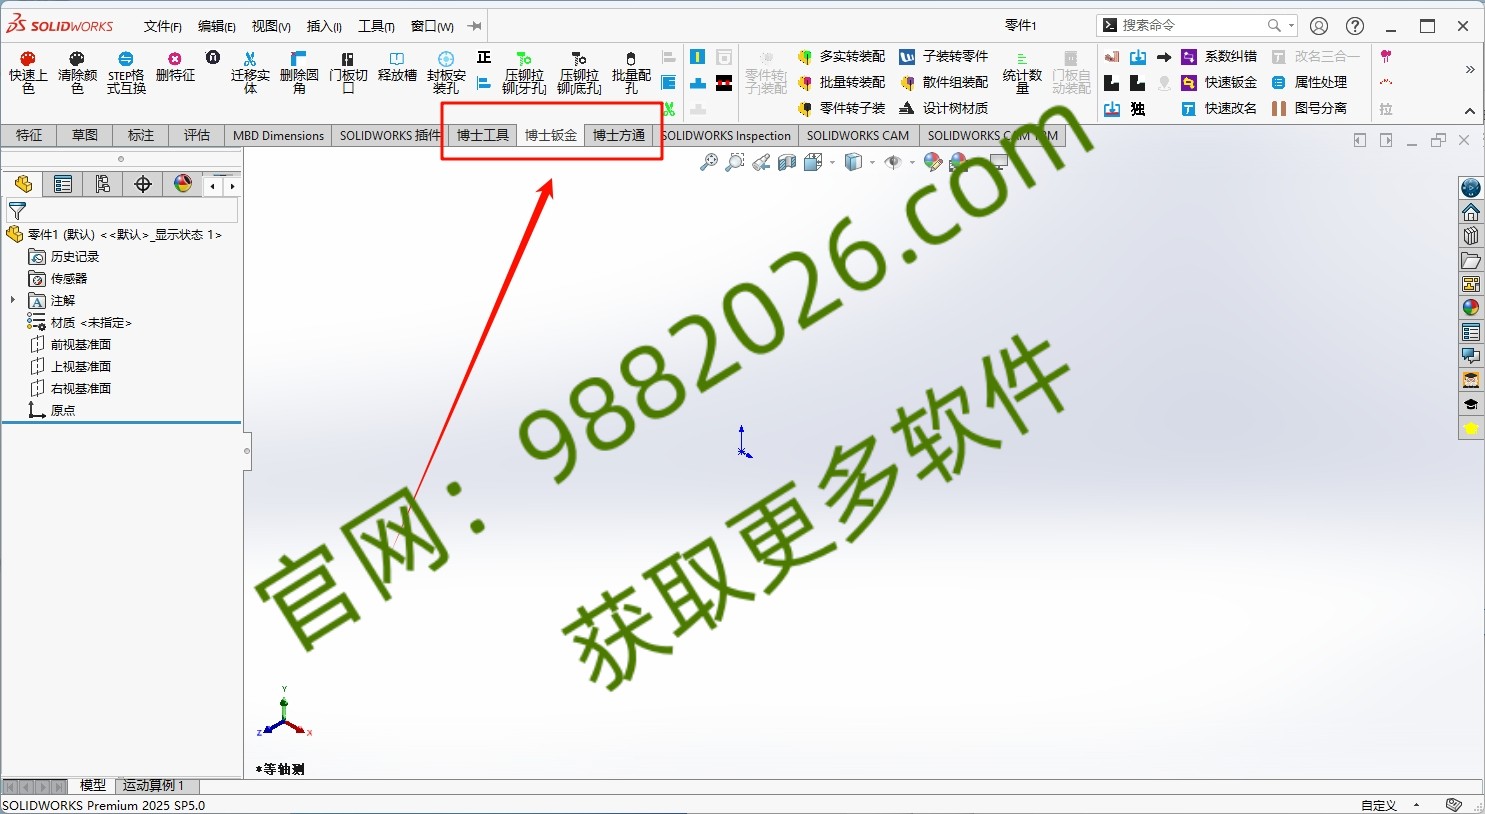
Task: Toggle hide/show items eye icon
Action: [x=893, y=162]
